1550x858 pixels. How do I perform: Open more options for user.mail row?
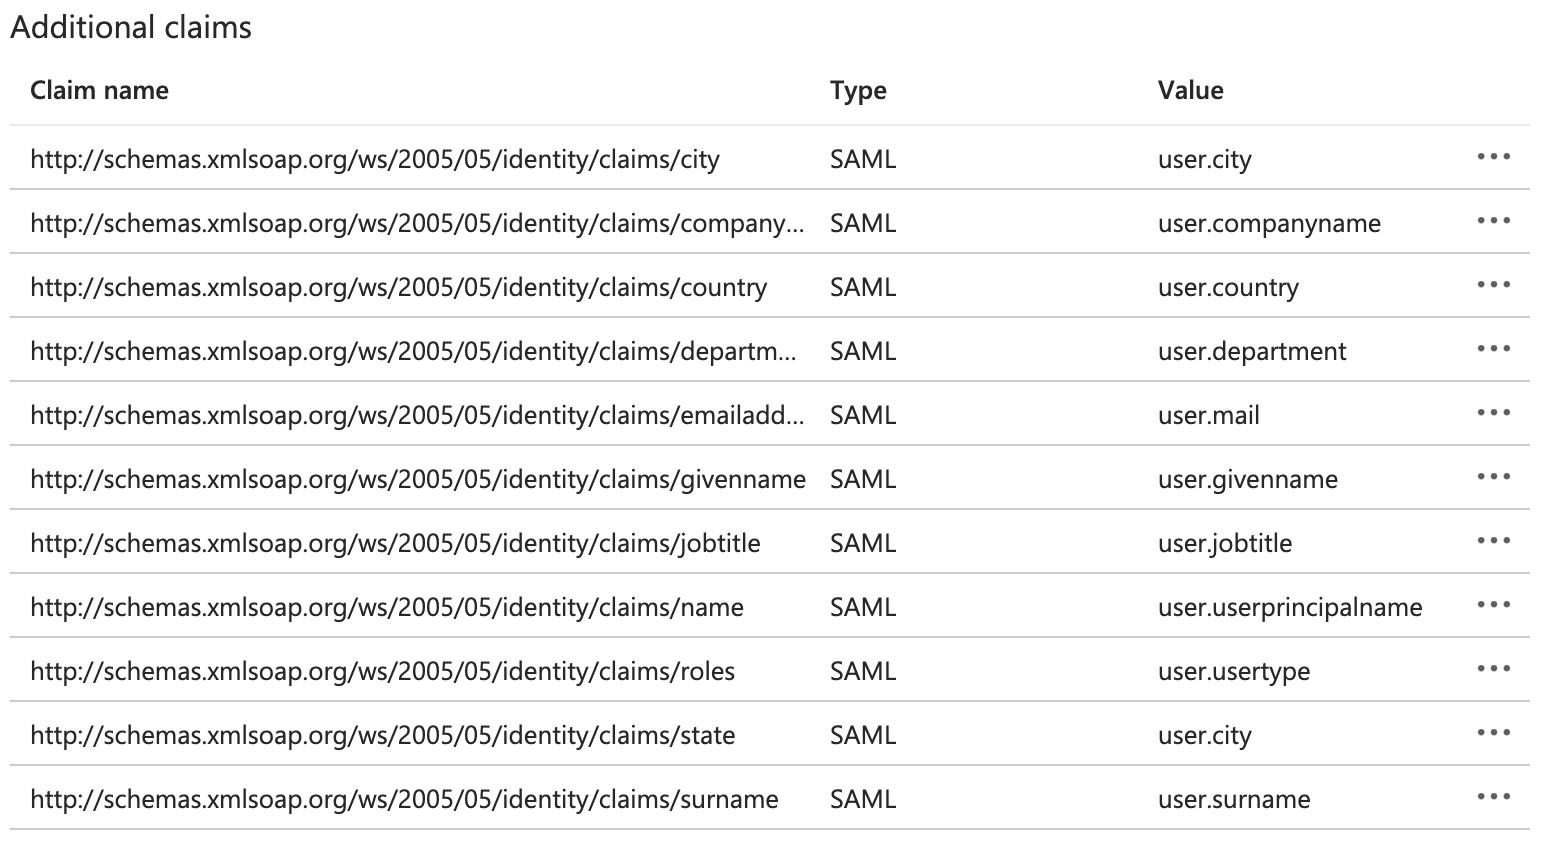(1493, 413)
